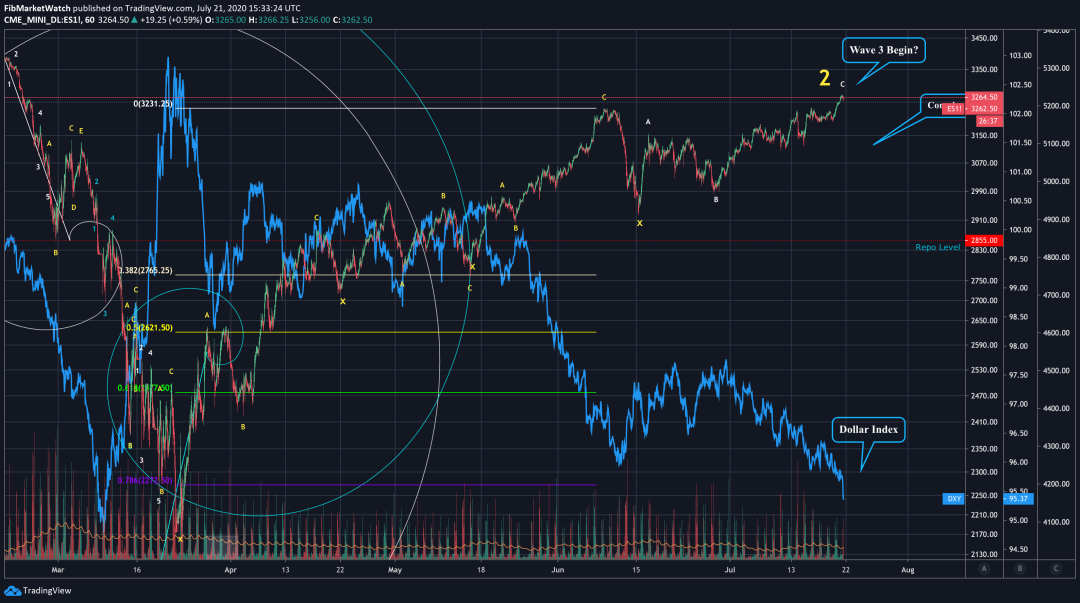
Task: Open the 'Wave 3 Begin?' callout
Action: [x=886, y=50]
